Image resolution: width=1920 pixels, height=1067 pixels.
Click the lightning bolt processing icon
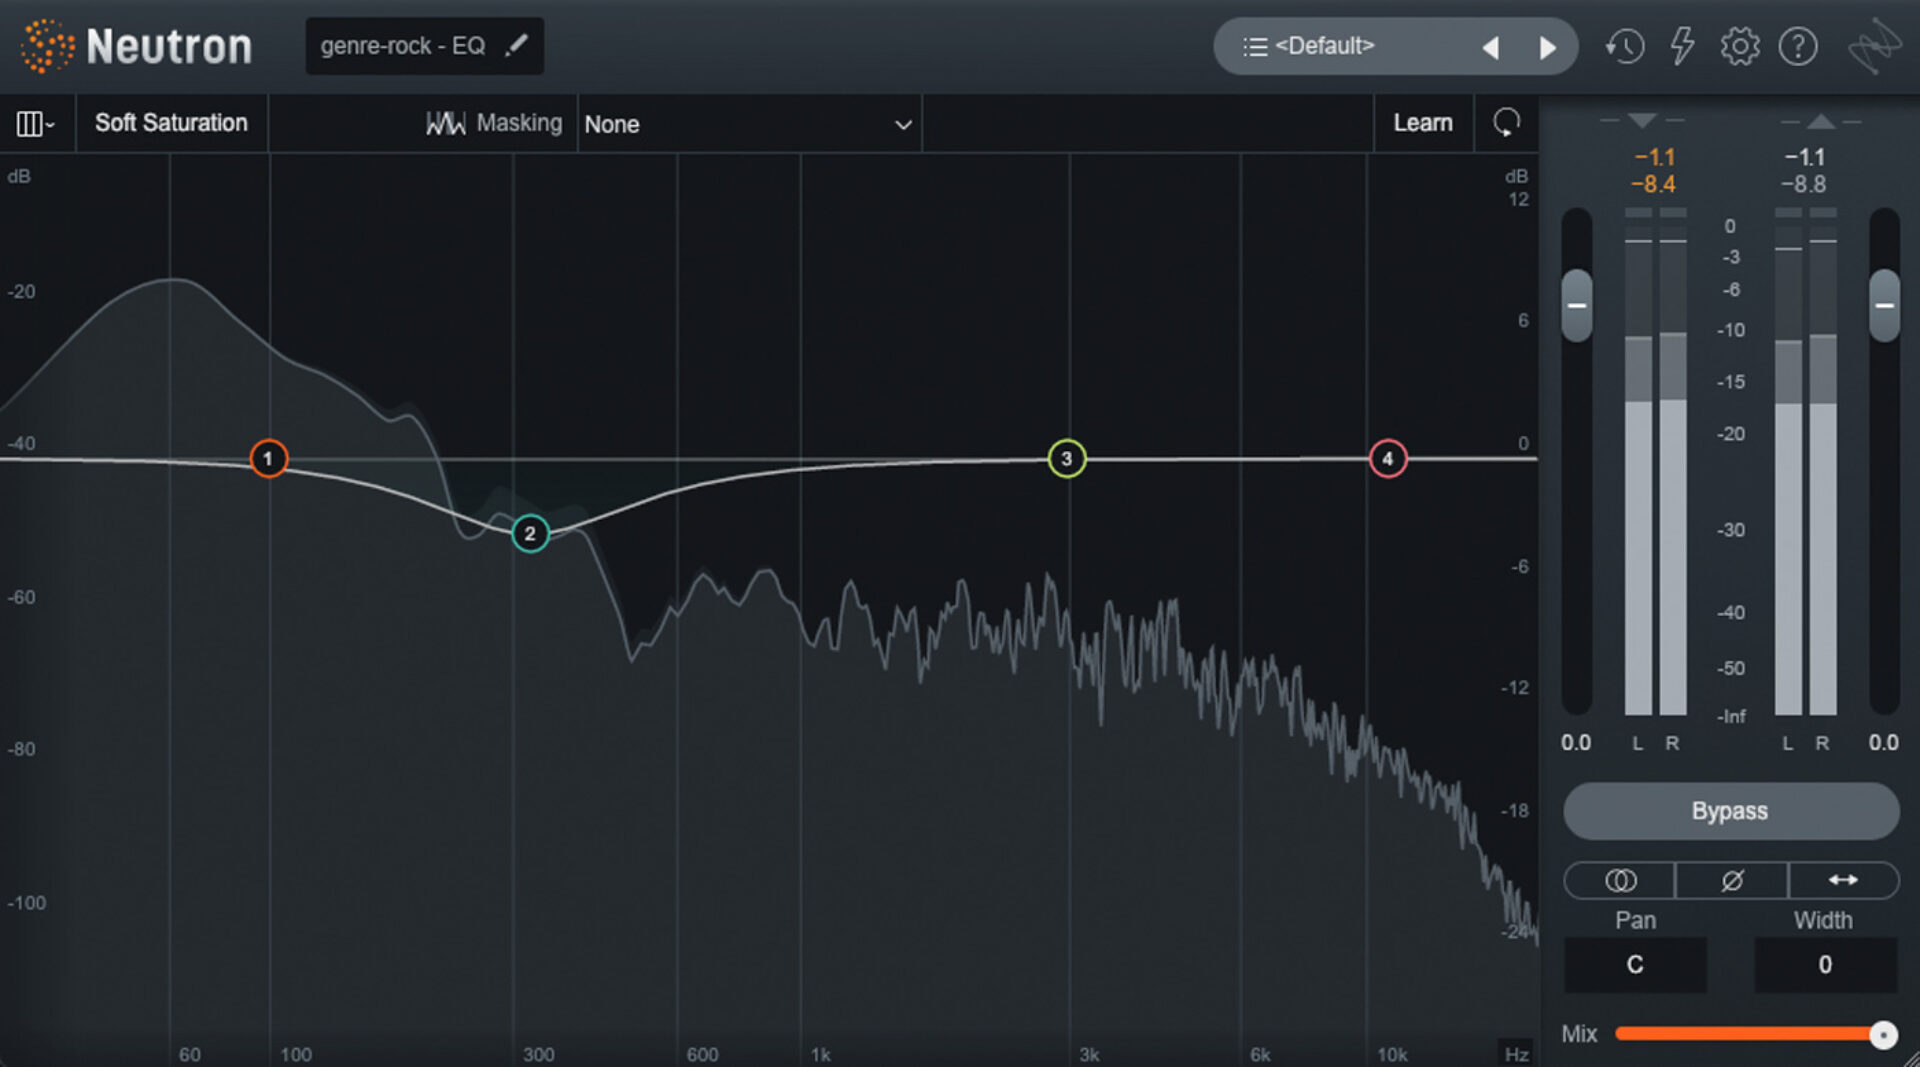[x=1681, y=45]
